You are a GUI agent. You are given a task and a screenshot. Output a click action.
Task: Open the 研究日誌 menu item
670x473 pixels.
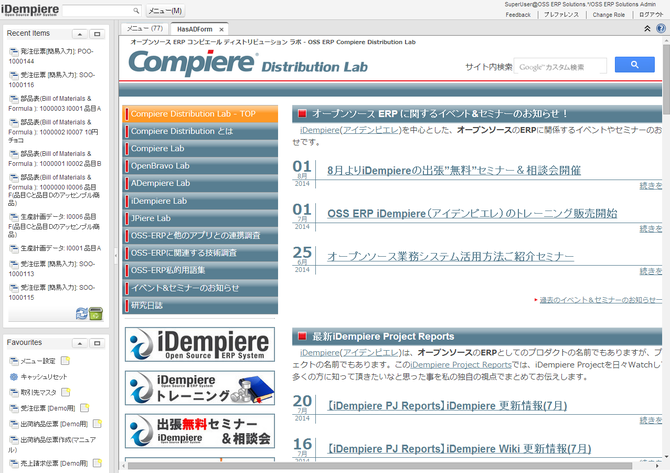(200, 306)
